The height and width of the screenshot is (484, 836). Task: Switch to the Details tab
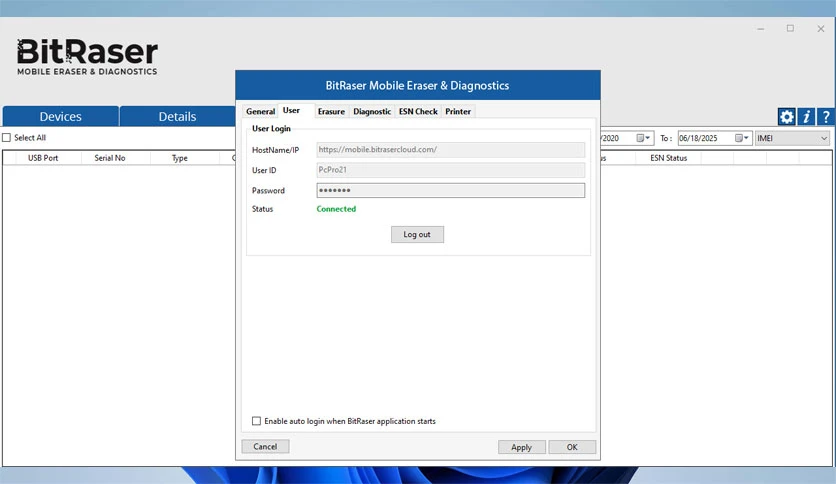pos(178,116)
